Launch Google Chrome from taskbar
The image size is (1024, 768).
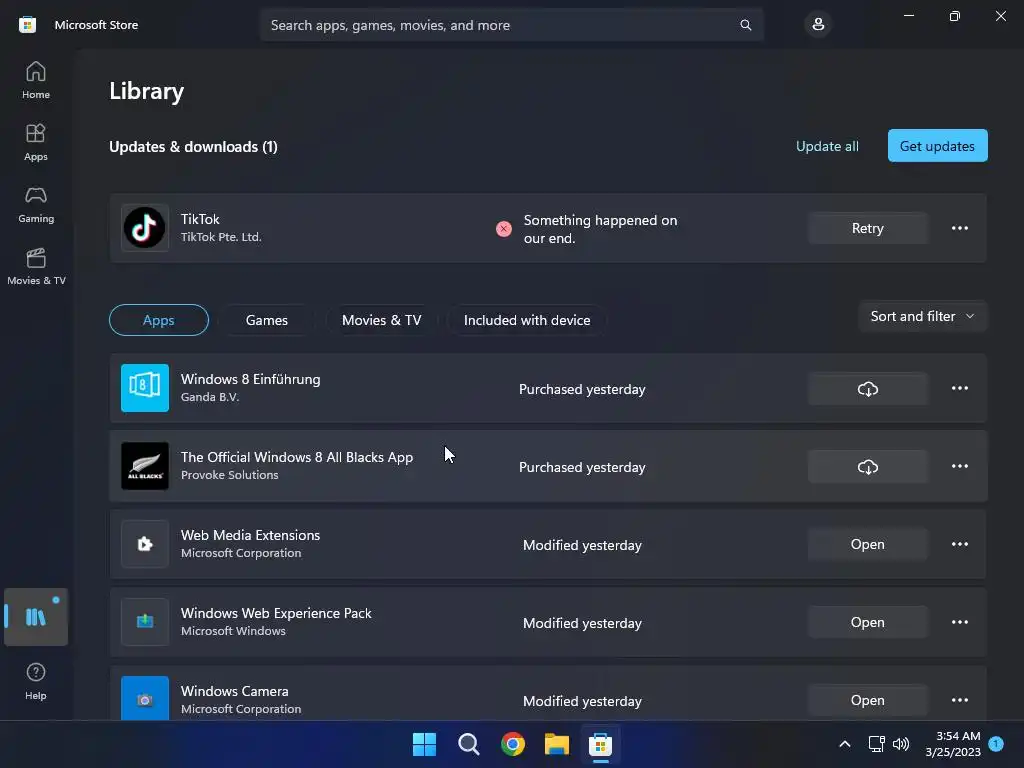point(513,744)
